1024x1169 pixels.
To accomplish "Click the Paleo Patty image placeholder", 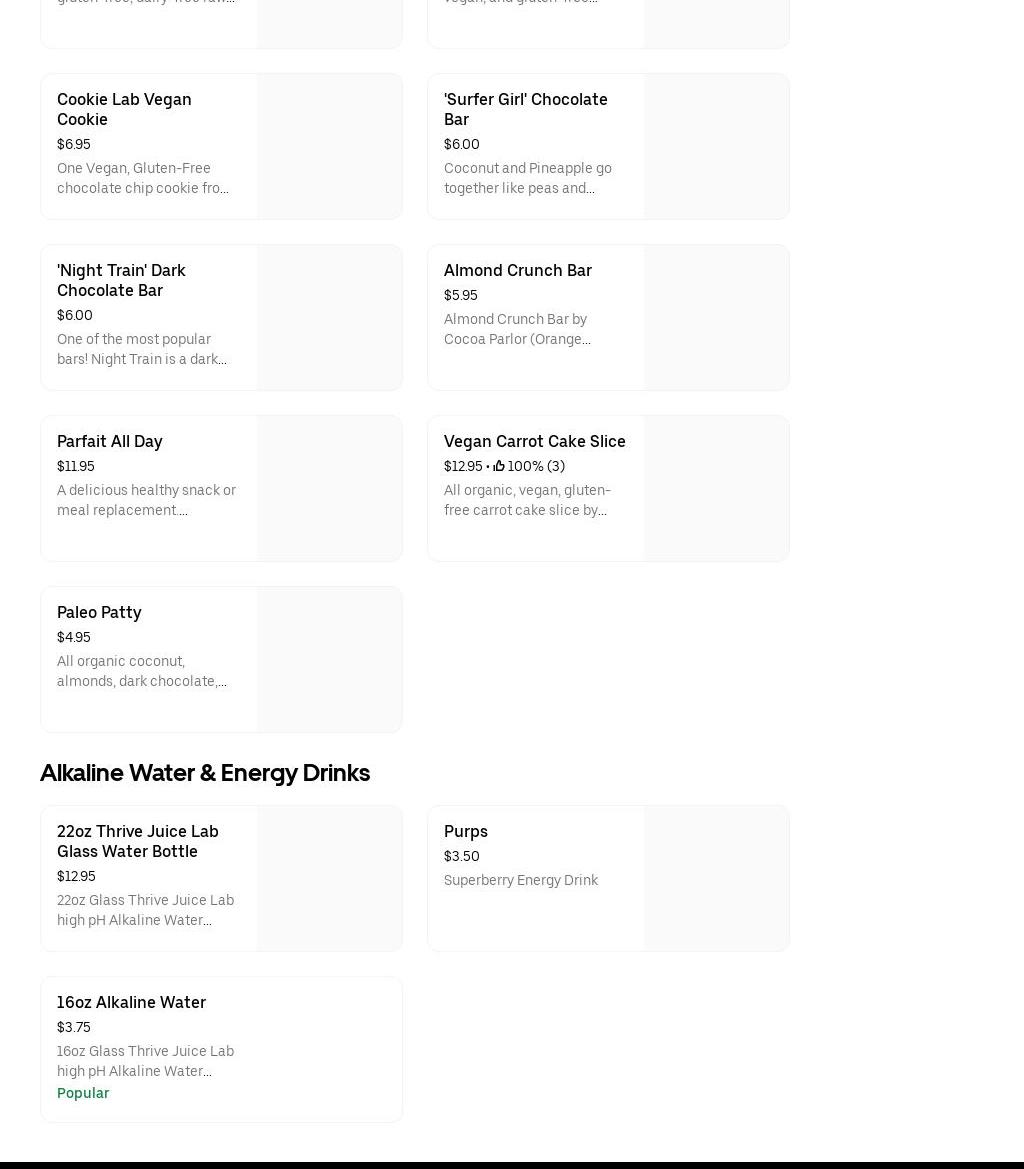I will tap(329, 659).
